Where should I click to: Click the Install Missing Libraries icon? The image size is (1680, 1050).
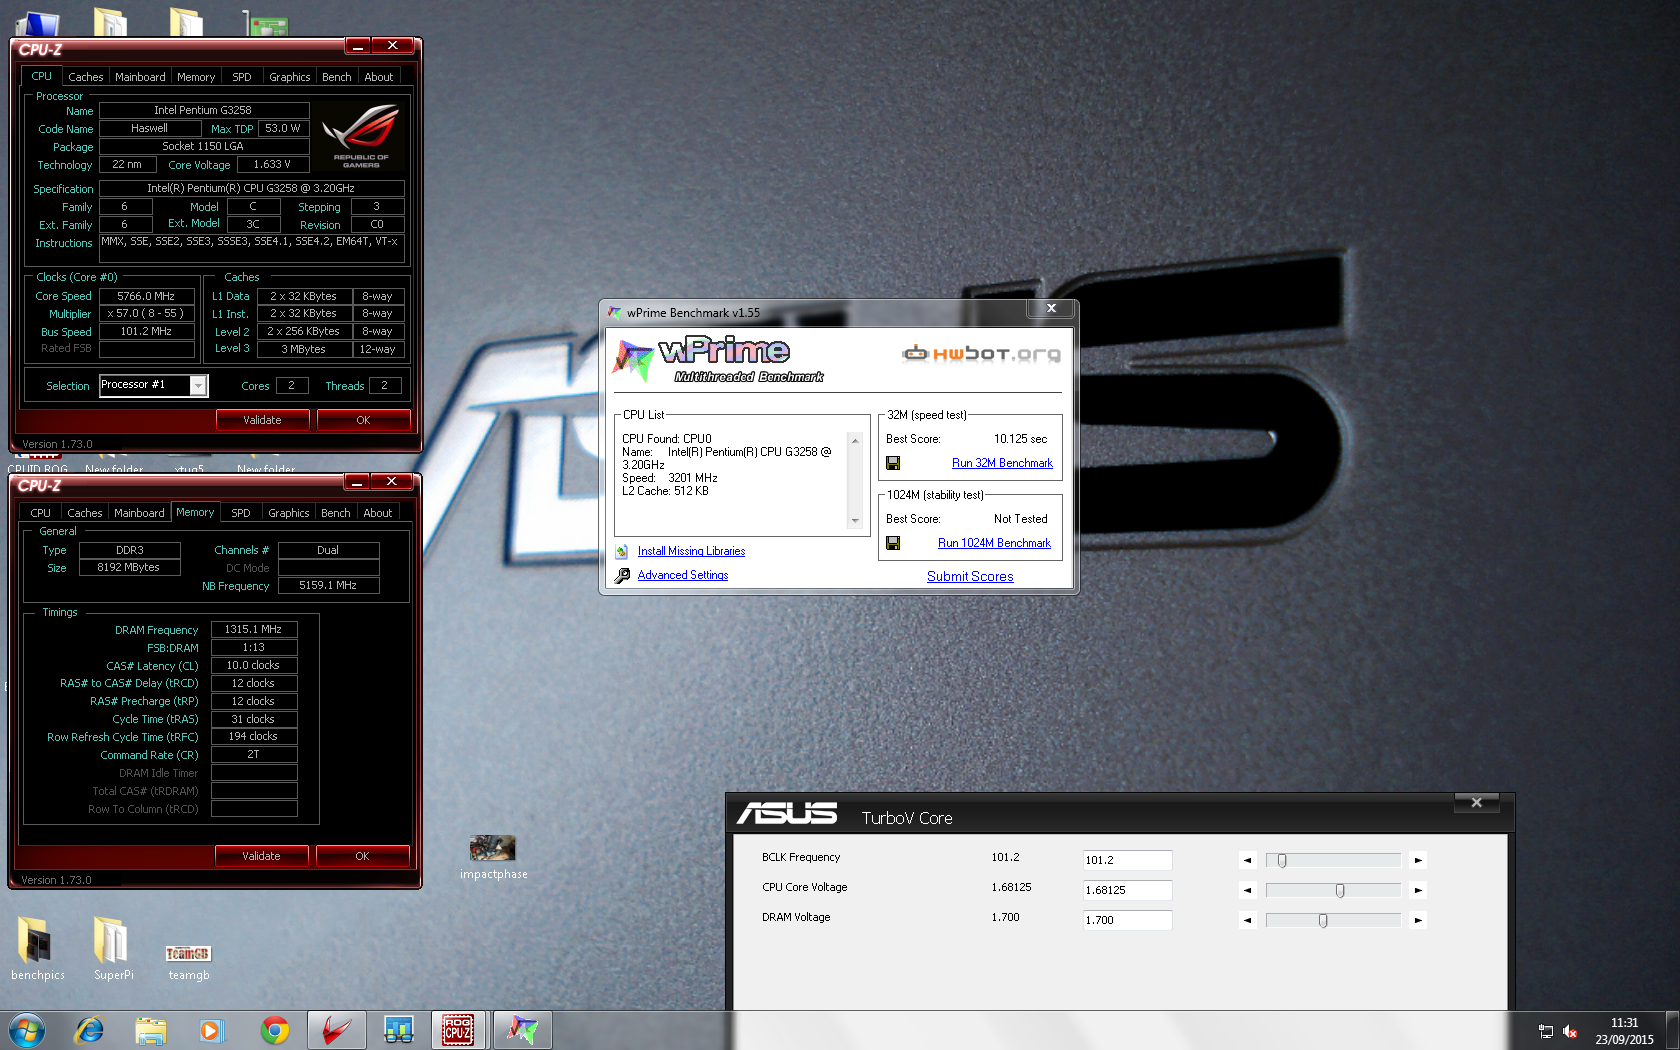(x=622, y=551)
